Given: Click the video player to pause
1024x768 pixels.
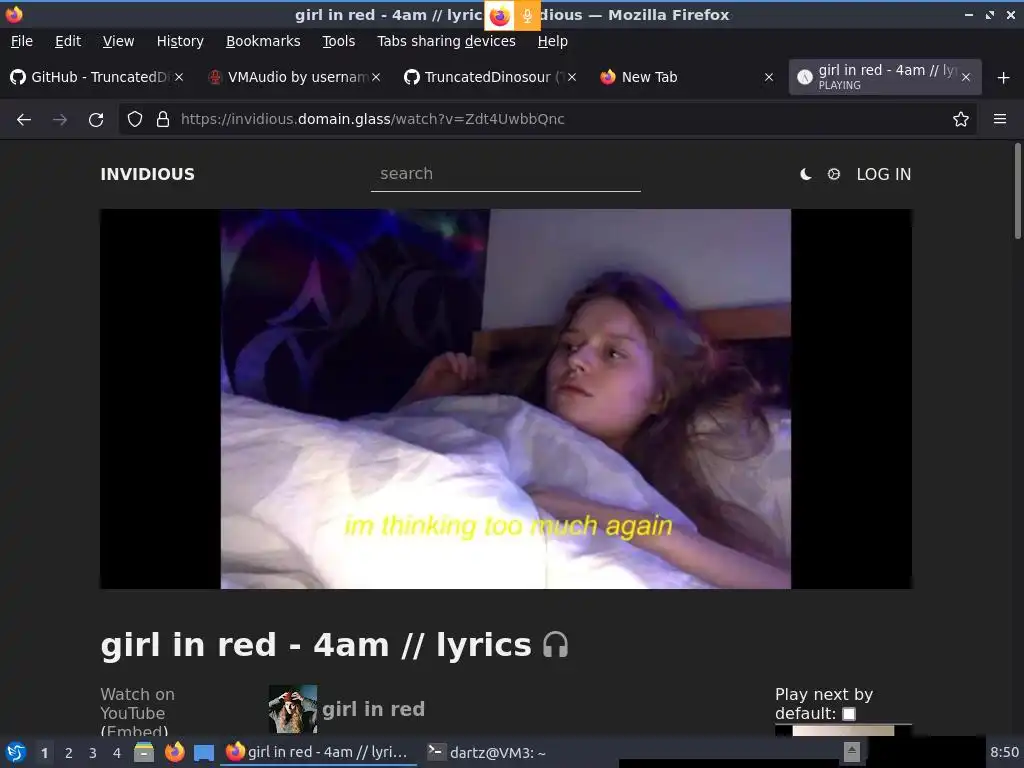Looking at the screenshot, I should [505, 399].
